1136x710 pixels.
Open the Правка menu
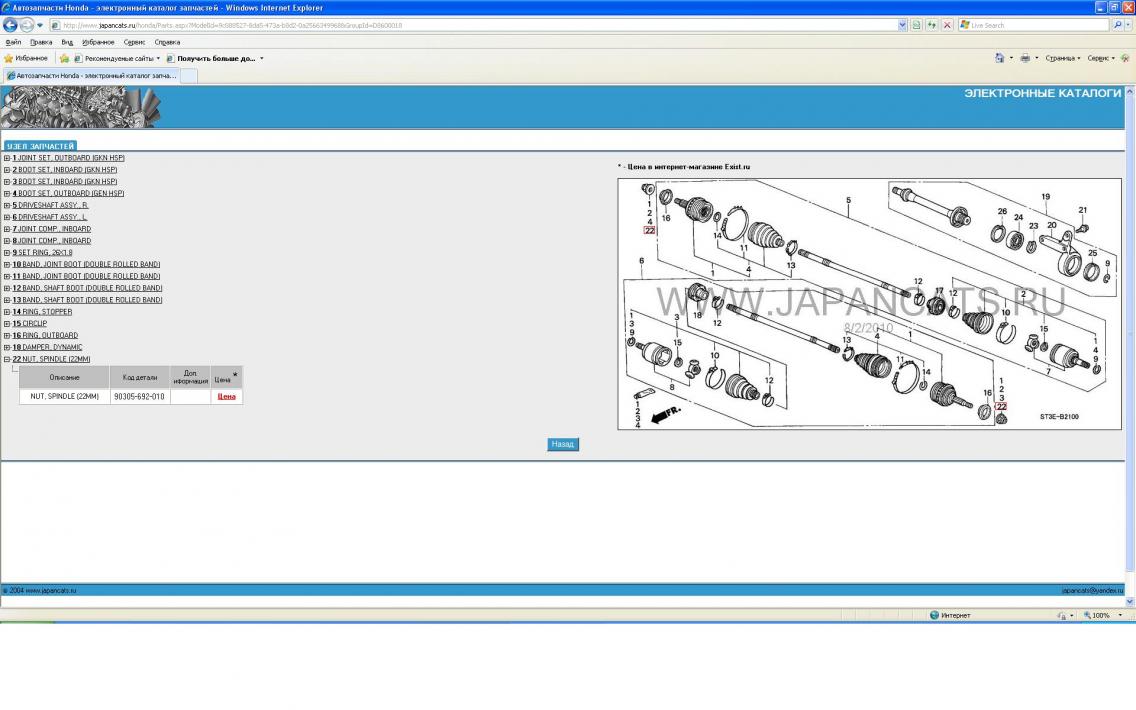(41, 42)
